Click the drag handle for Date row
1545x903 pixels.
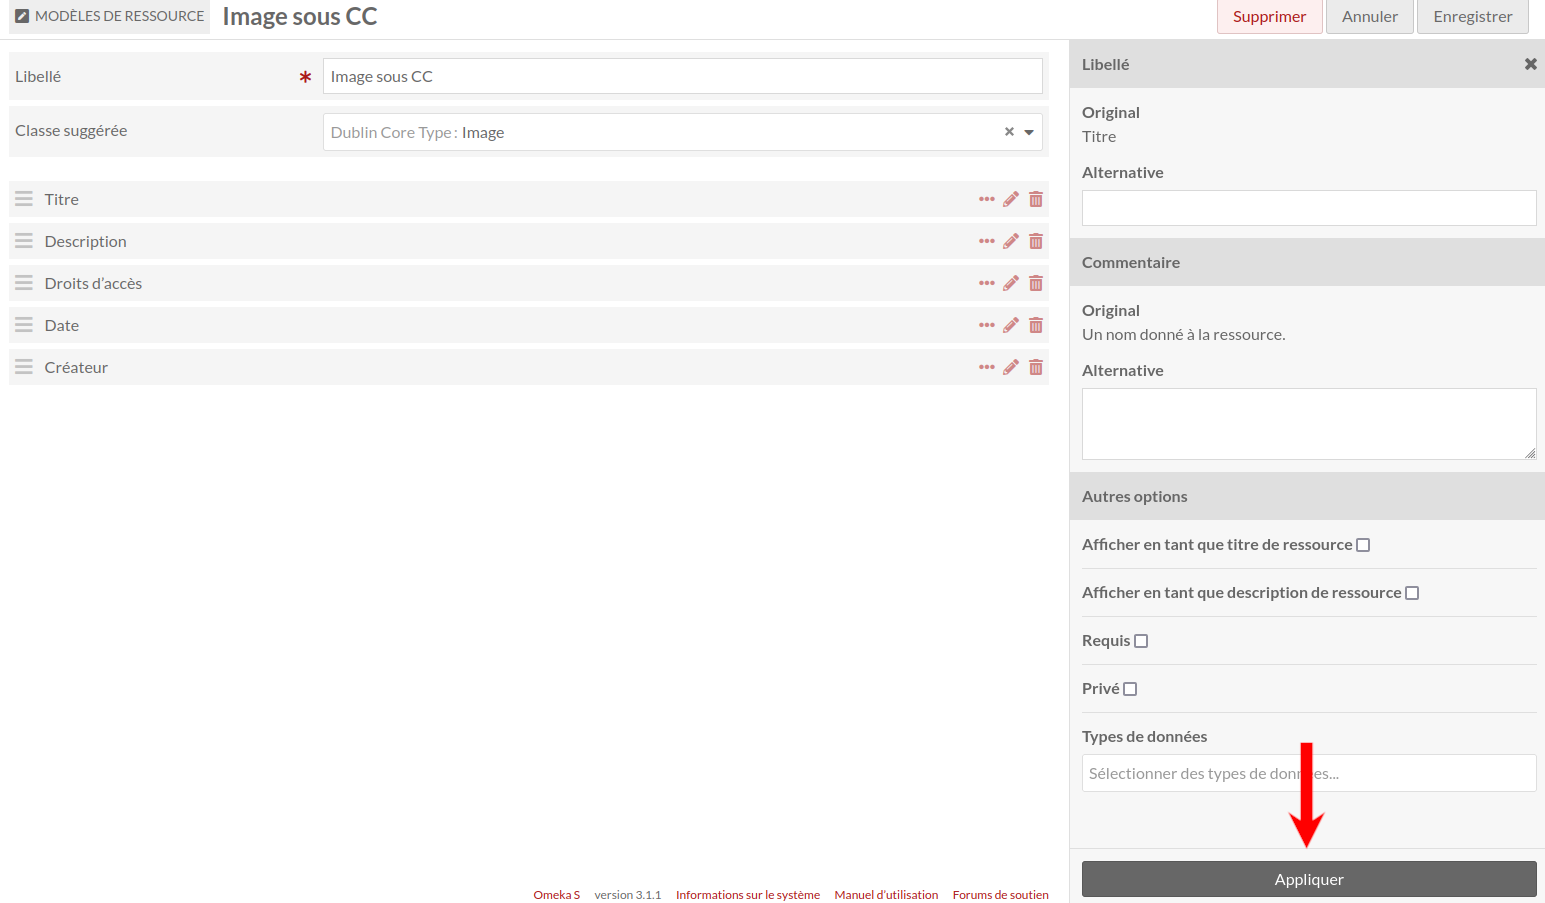tap(24, 325)
